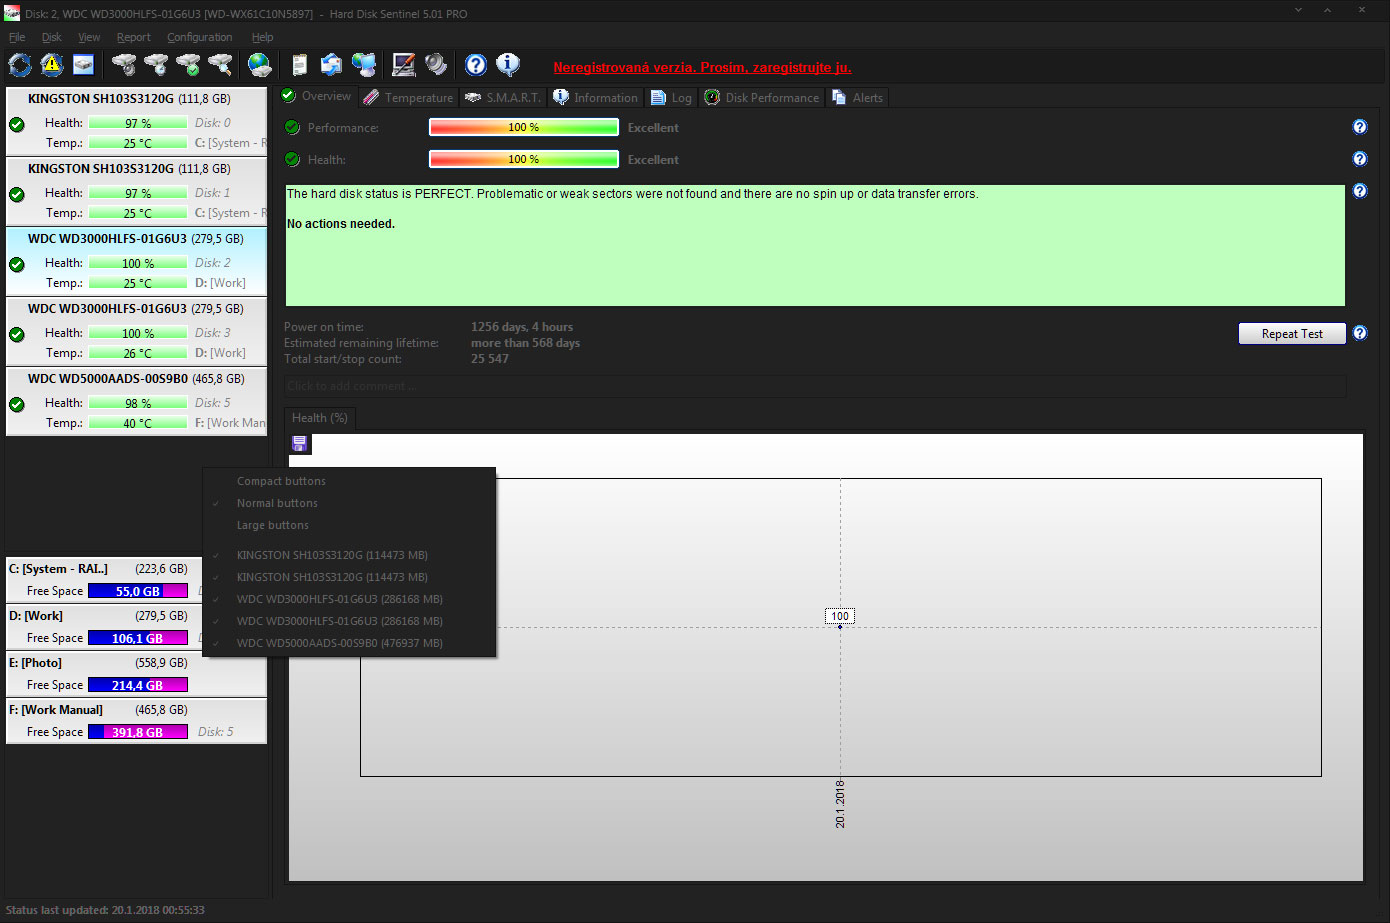
Task: Open the Configuration menu
Action: click(x=199, y=37)
